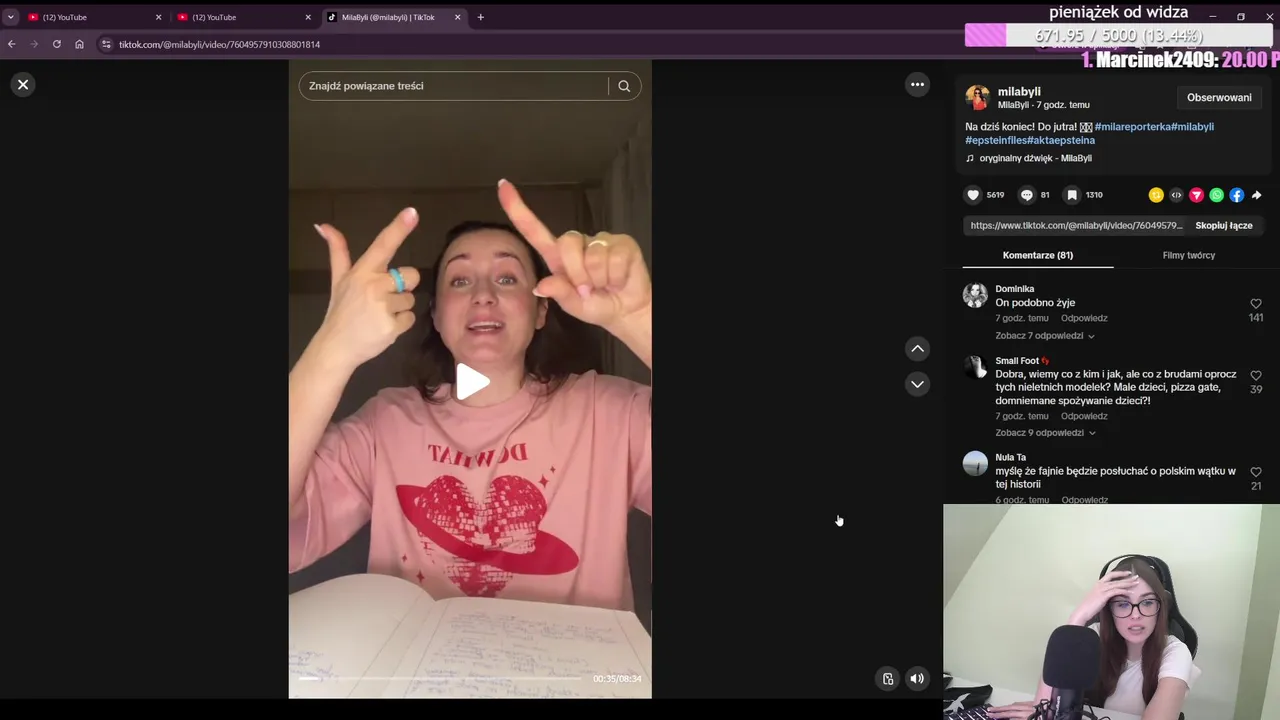Reply to Small Foot's comment via Odpowiedz
Screen dimensions: 1280x720
pyautogui.click(x=1084, y=416)
